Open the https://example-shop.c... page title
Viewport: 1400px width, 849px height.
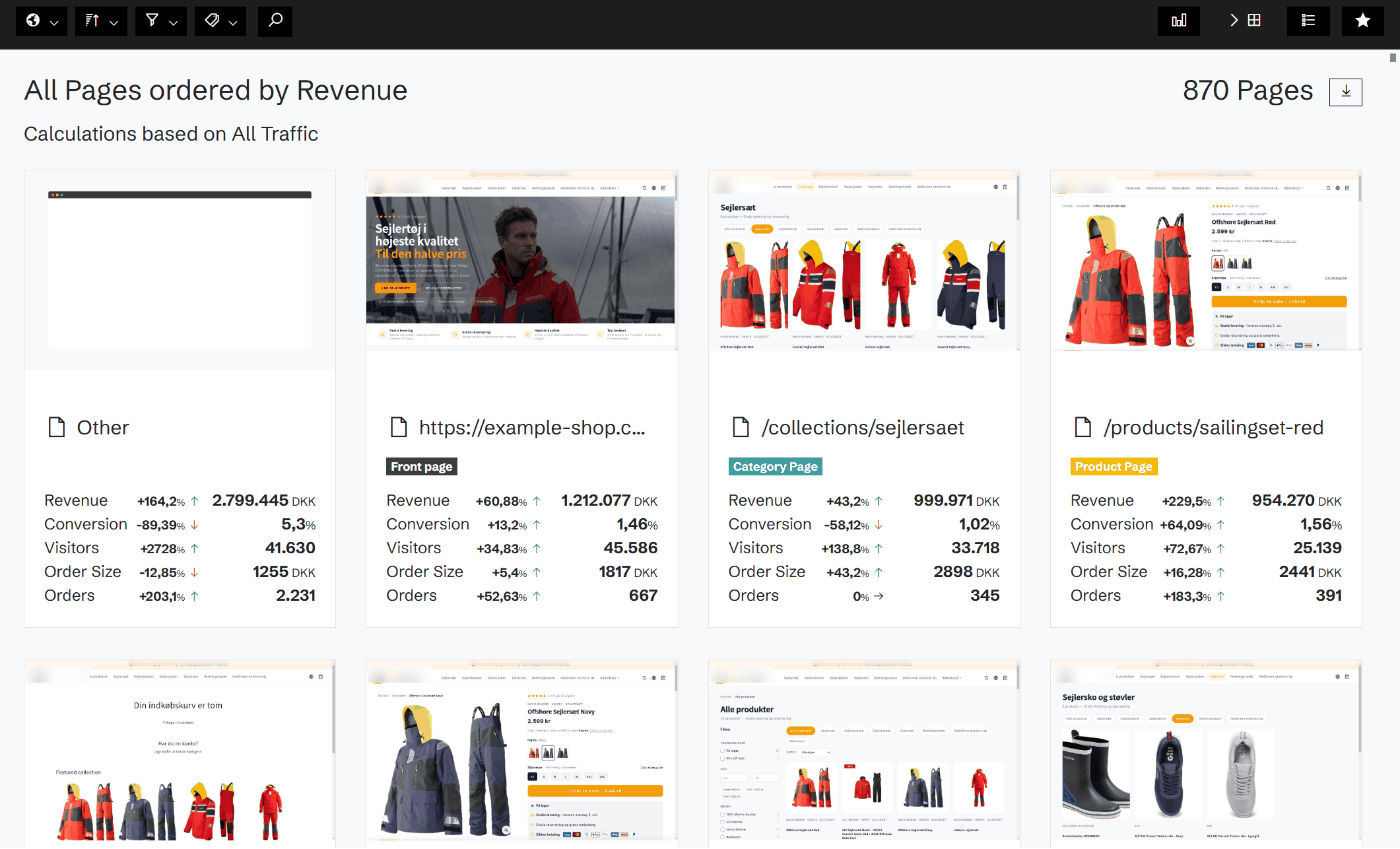532,428
